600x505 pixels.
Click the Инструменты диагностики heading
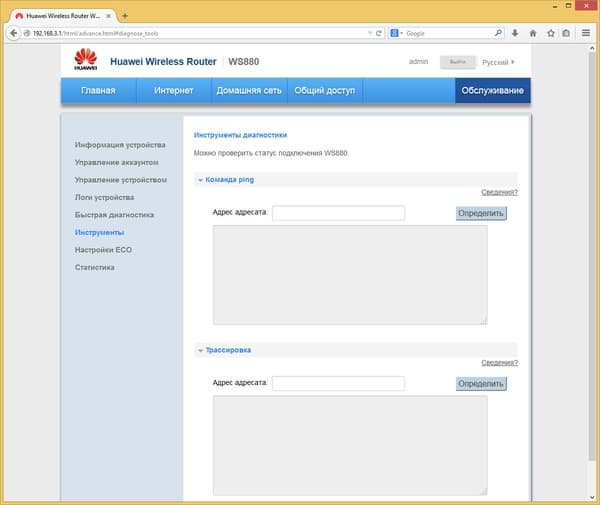[x=240, y=135]
